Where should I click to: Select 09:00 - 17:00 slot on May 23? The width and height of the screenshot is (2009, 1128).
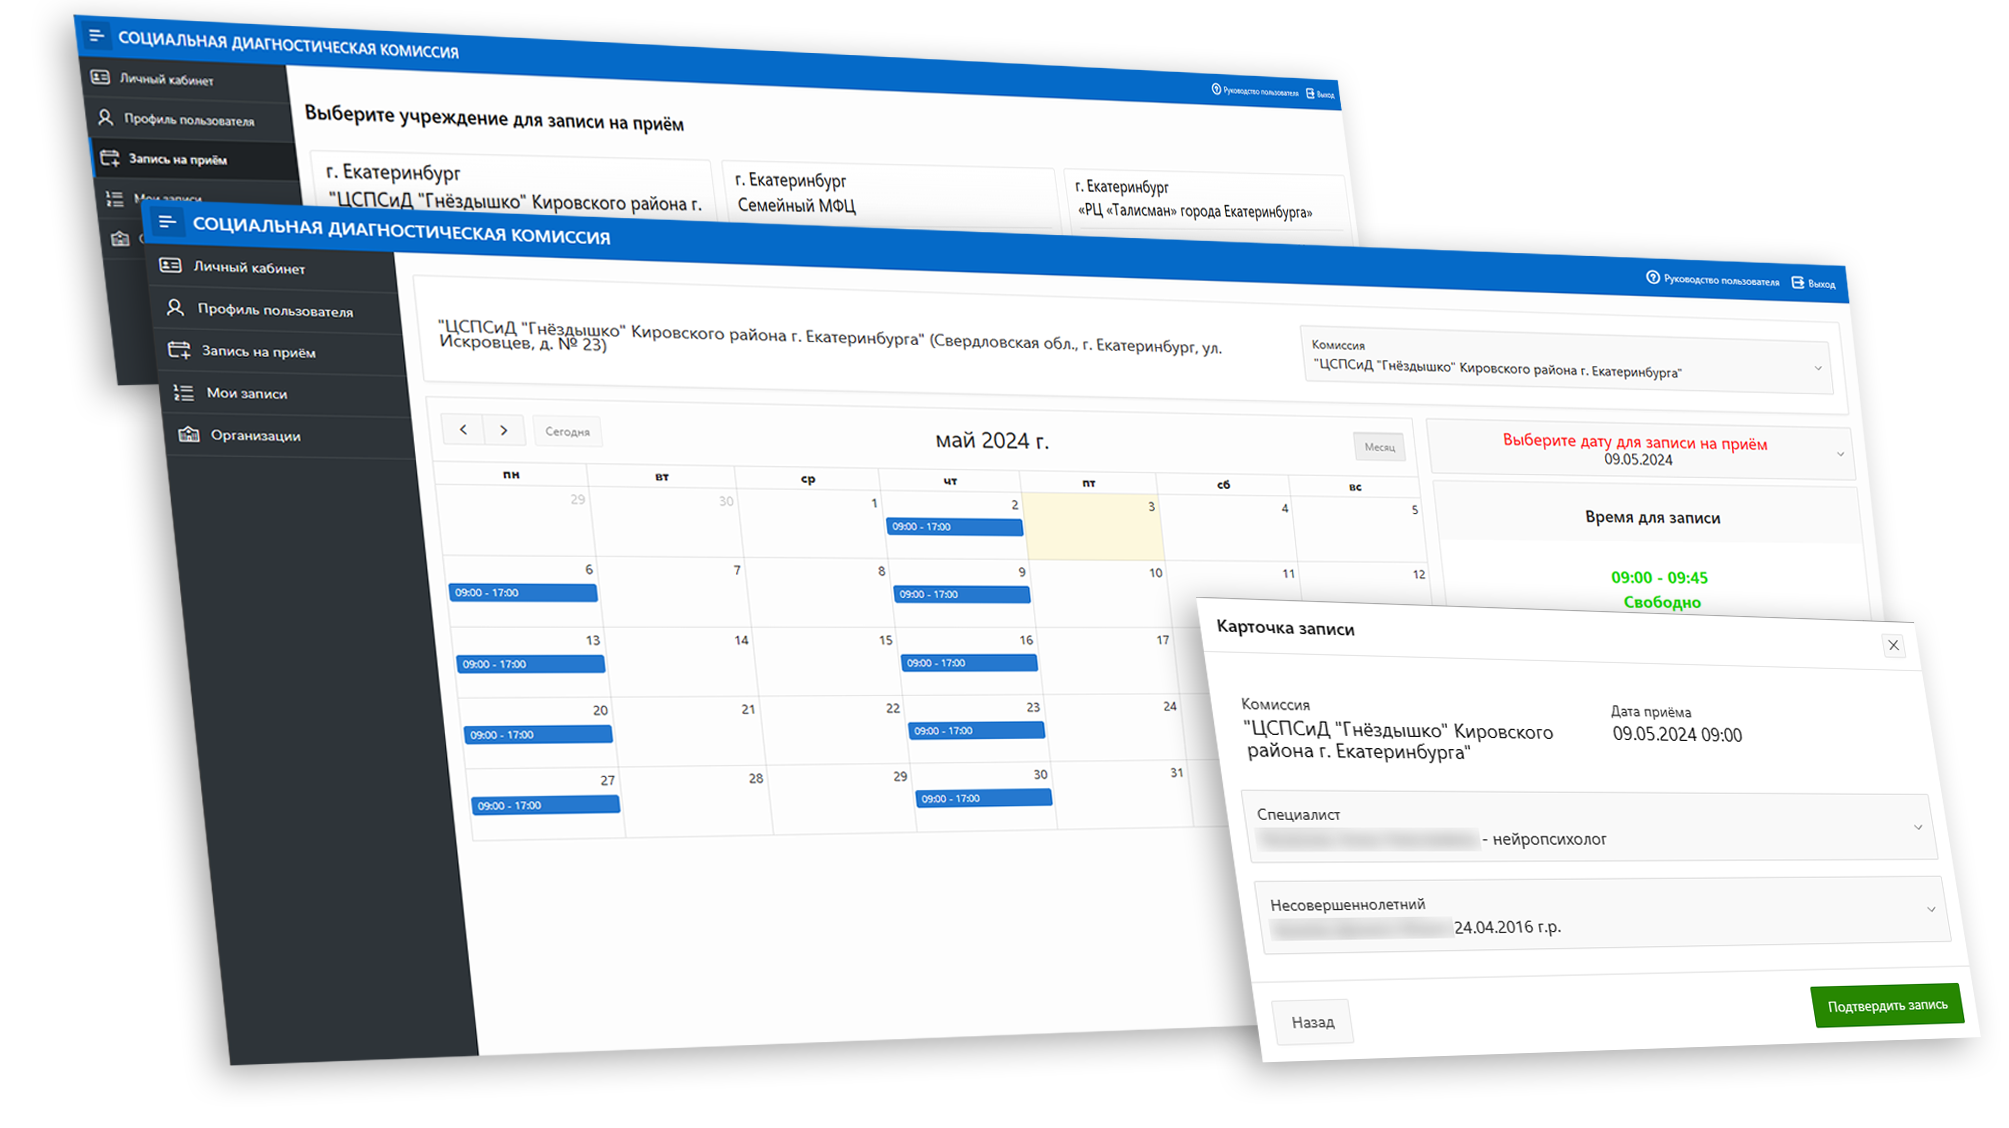pyautogui.click(x=976, y=730)
